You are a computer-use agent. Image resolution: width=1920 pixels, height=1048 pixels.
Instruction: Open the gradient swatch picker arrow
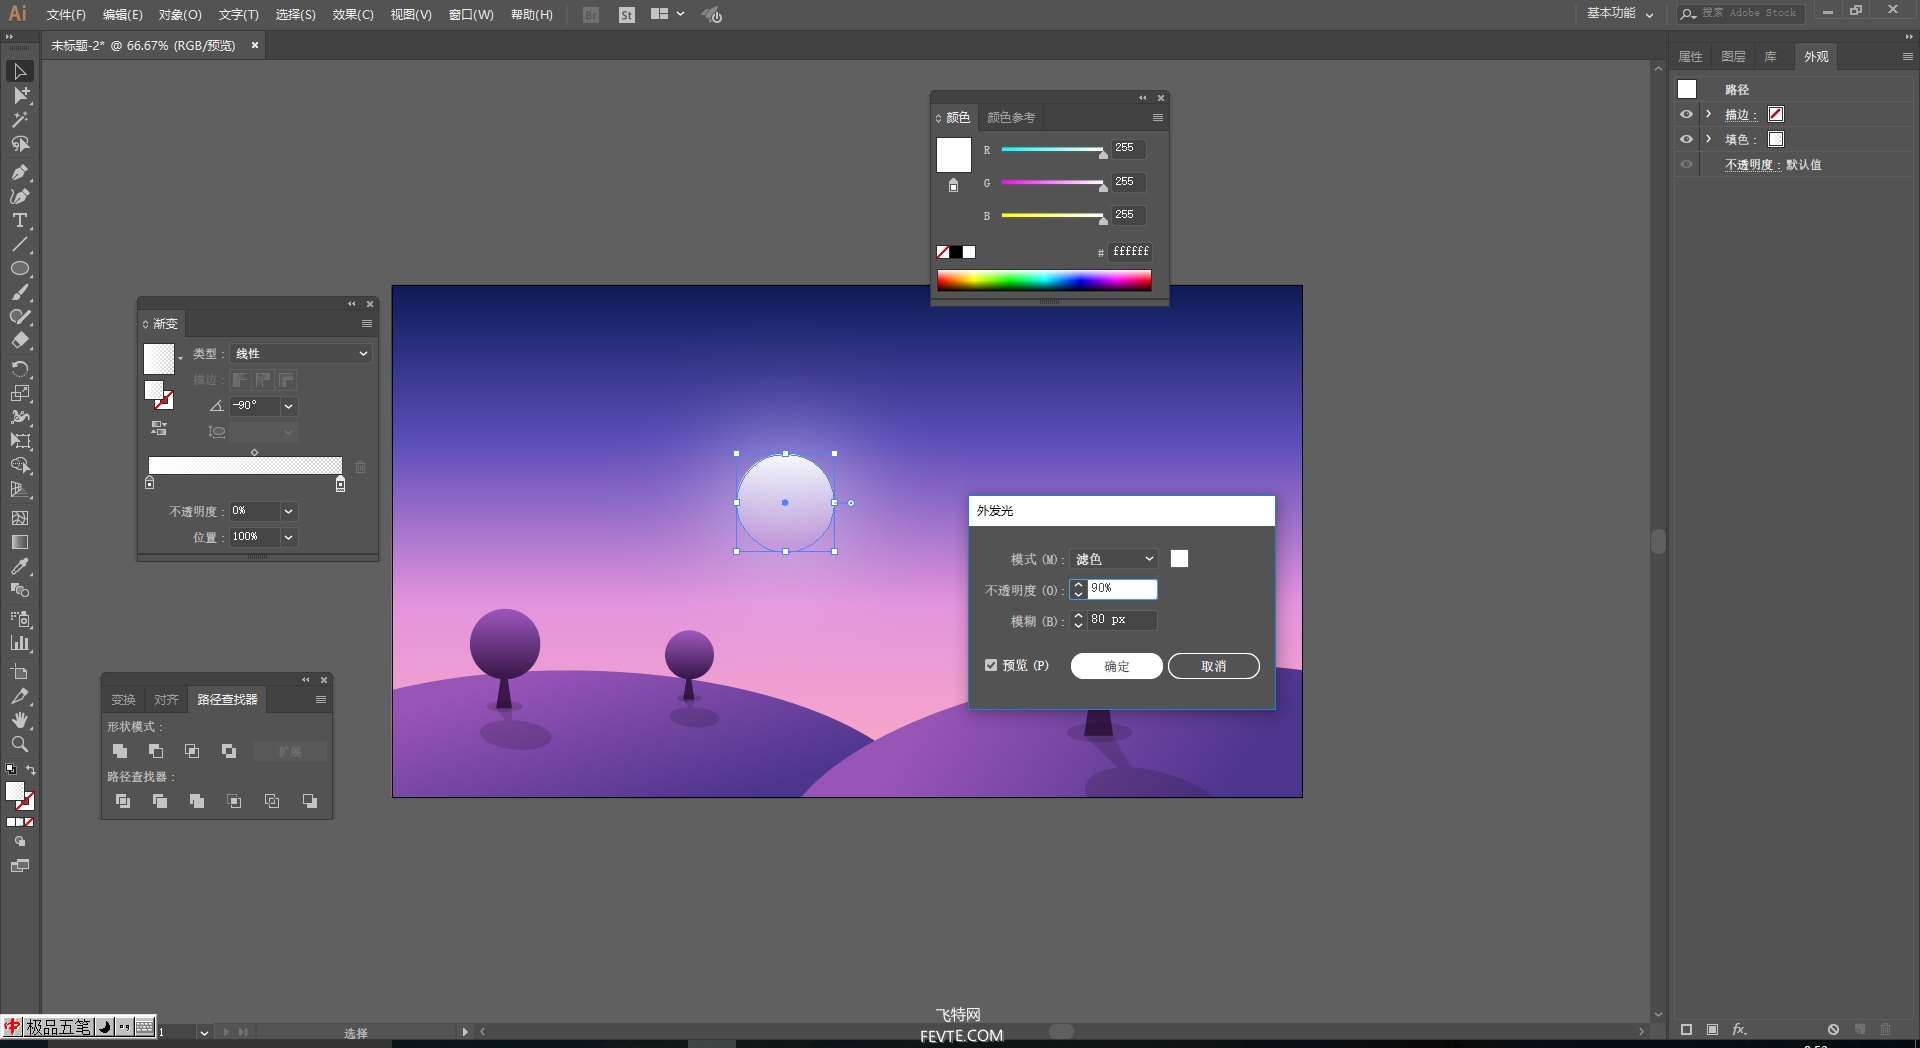181,358
